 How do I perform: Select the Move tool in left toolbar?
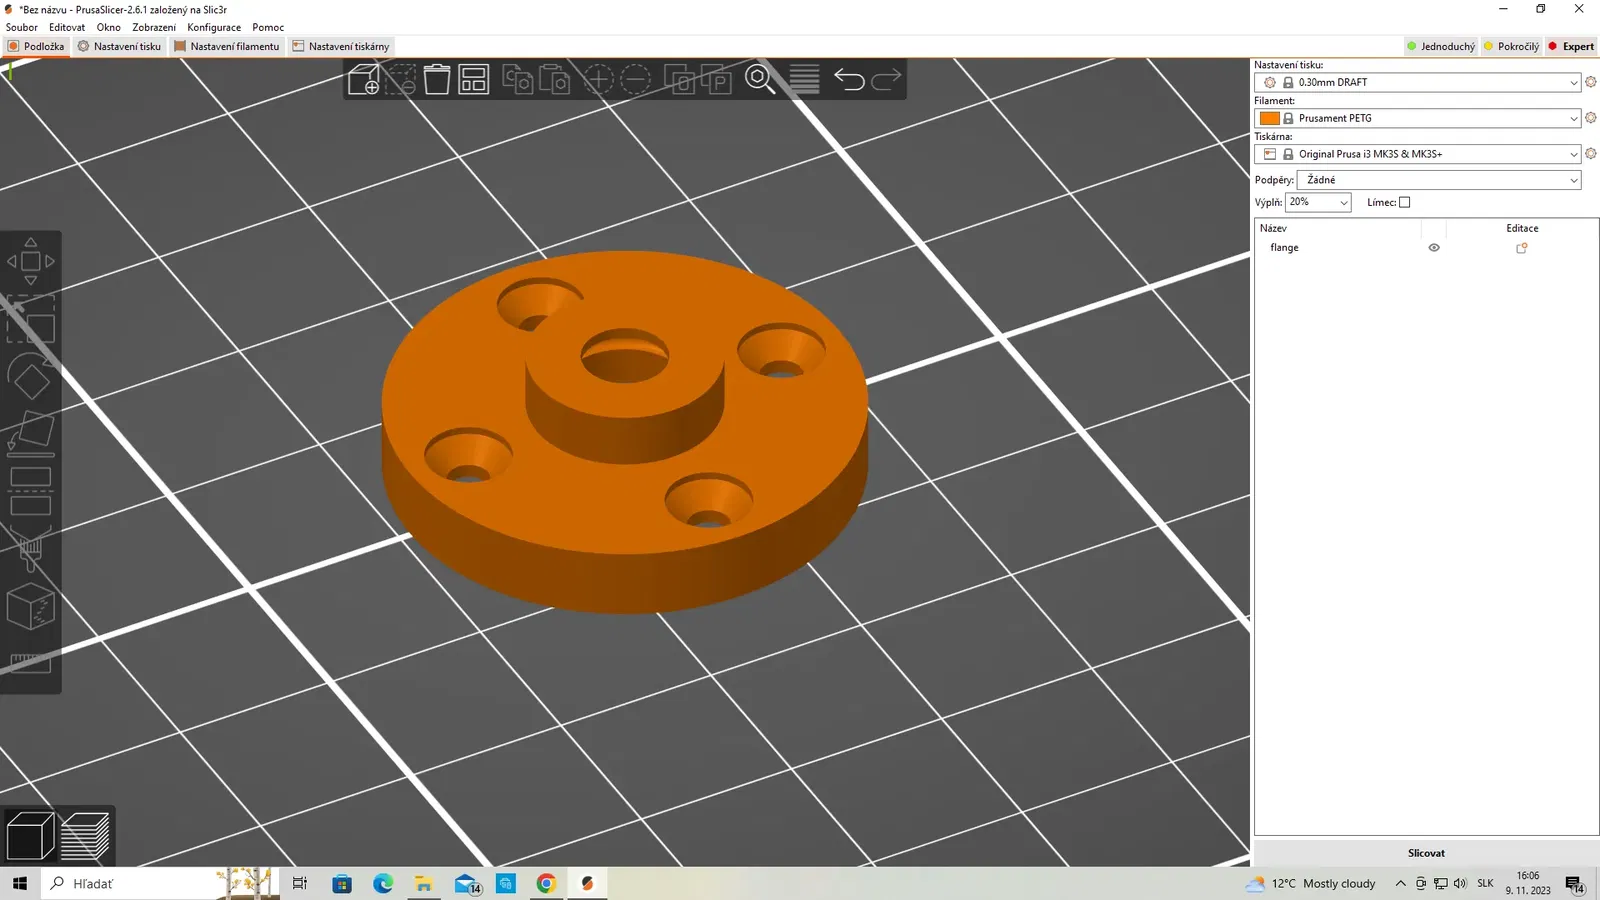coord(31,262)
